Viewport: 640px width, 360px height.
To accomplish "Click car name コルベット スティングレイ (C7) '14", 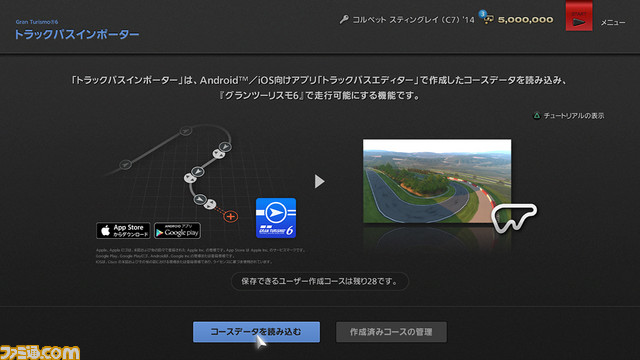I will pyautogui.click(x=413, y=20).
